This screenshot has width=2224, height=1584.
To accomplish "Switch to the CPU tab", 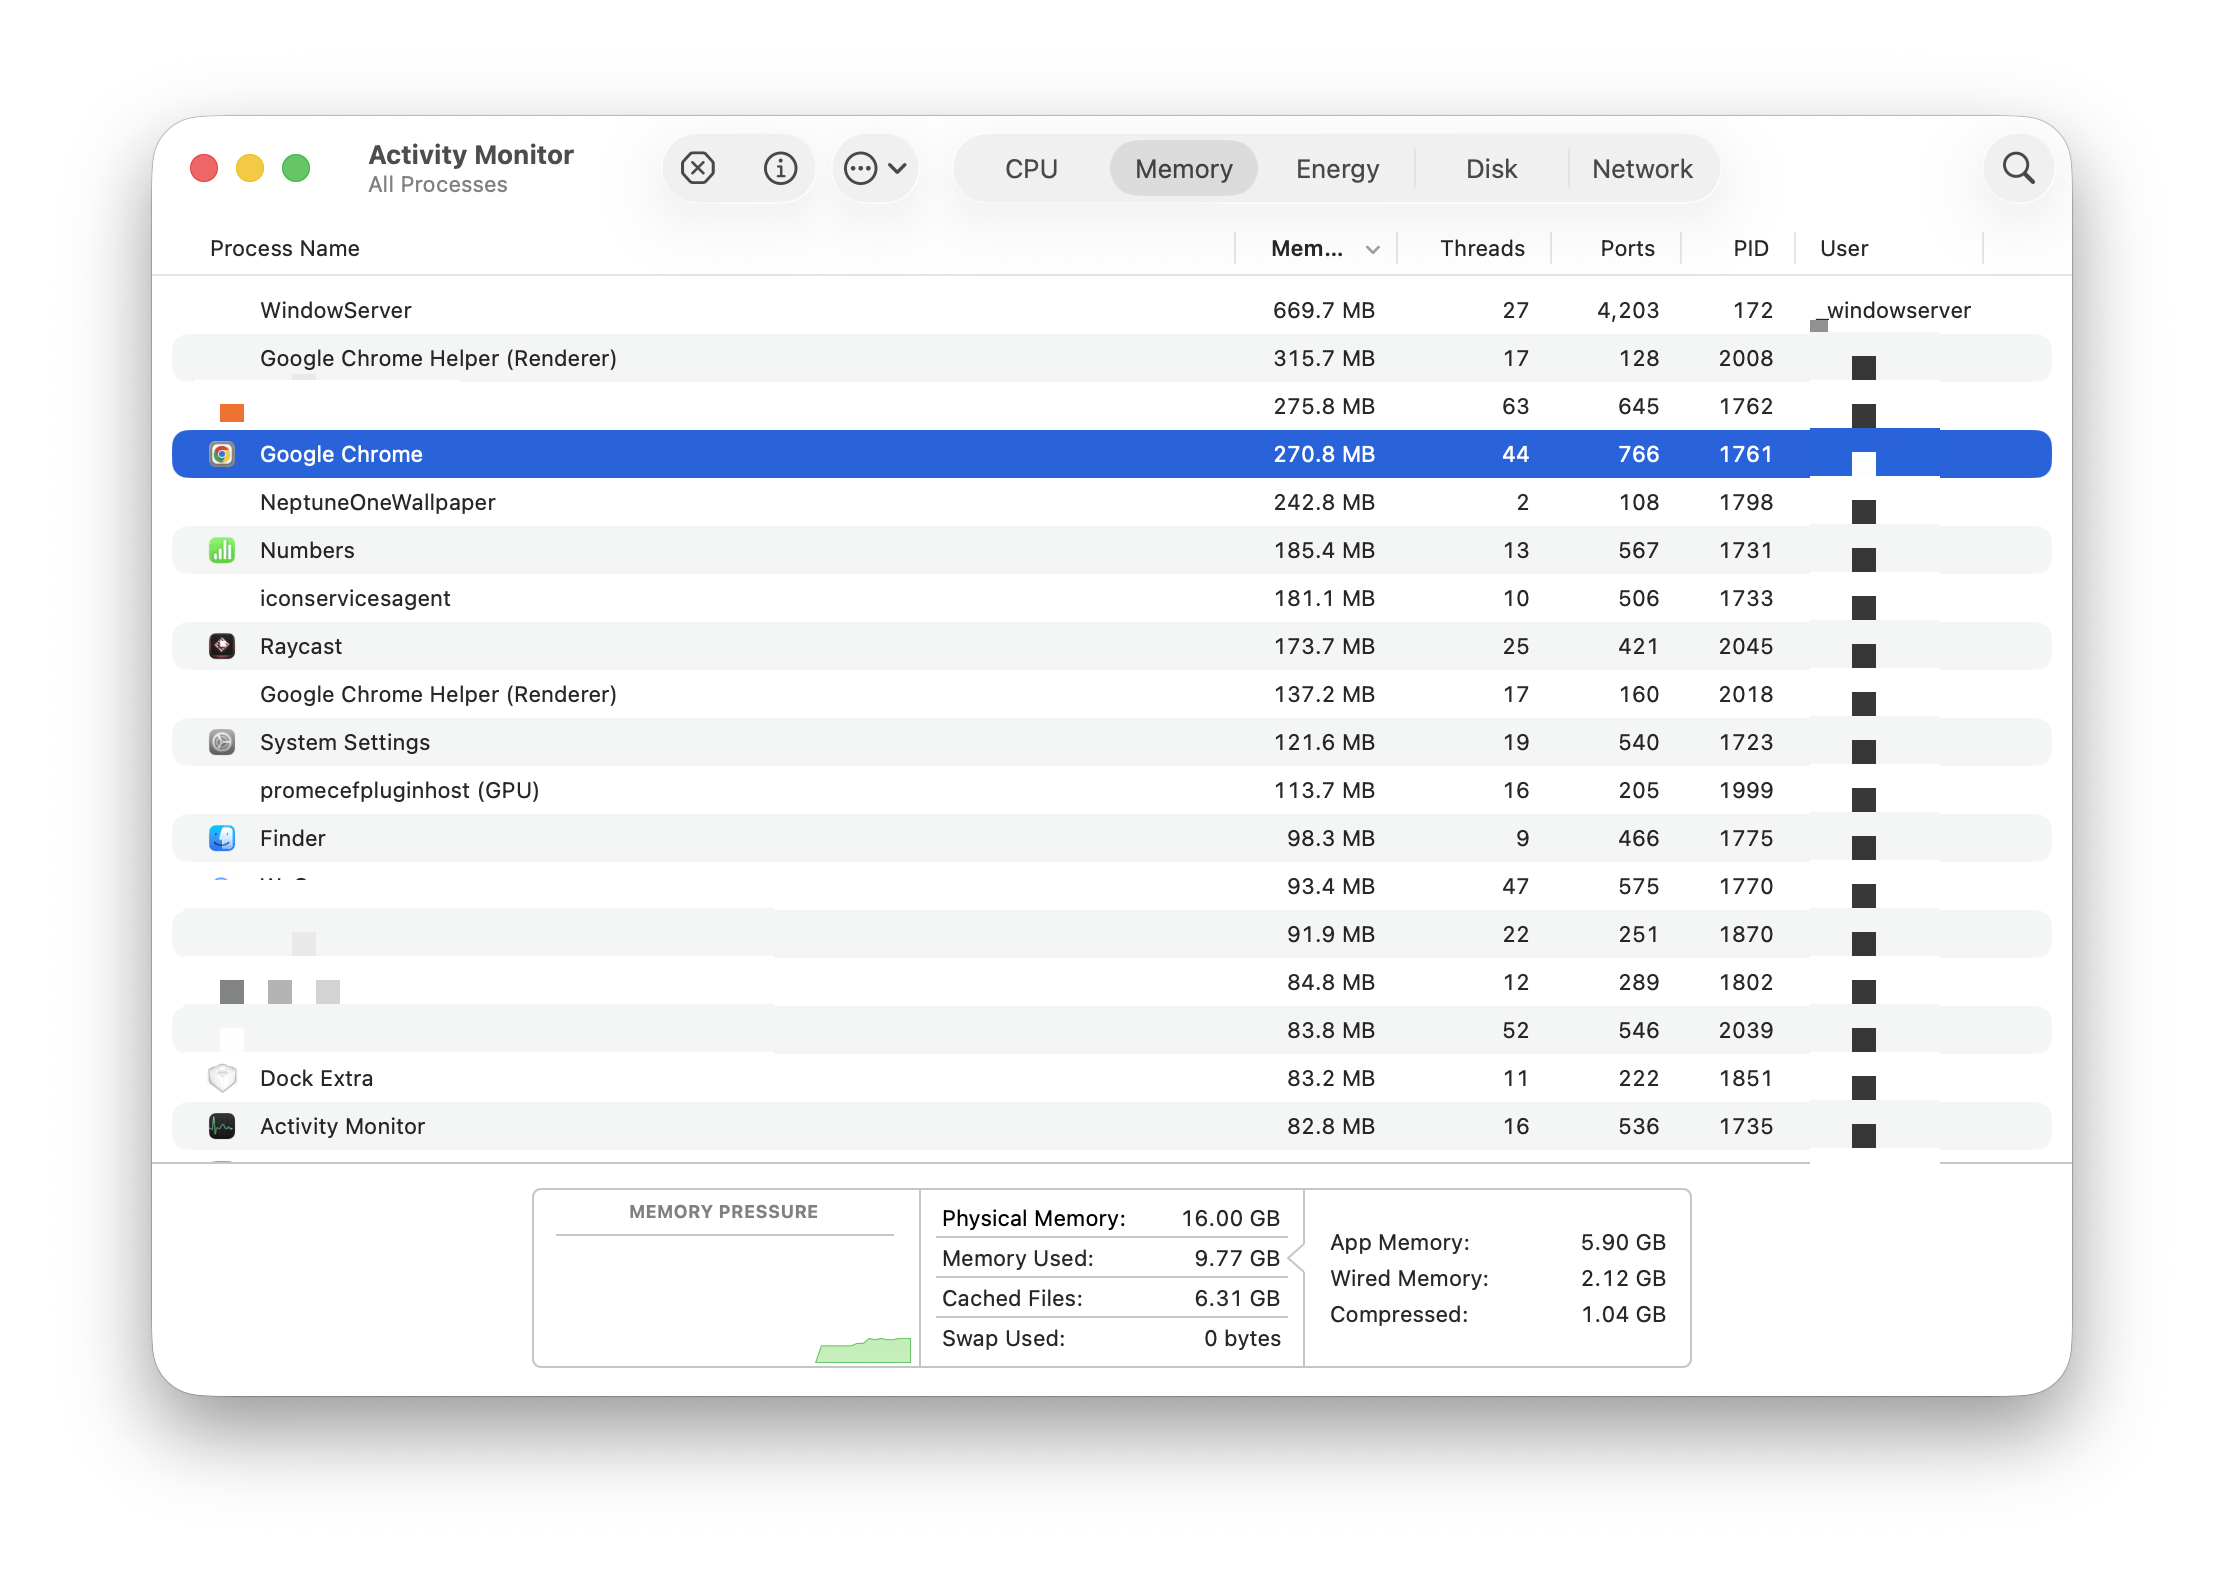I will (x=1031, y=169).
